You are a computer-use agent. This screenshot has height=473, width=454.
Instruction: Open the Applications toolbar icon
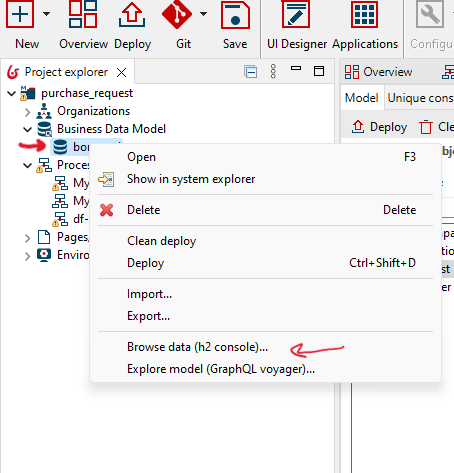(364, 14)
